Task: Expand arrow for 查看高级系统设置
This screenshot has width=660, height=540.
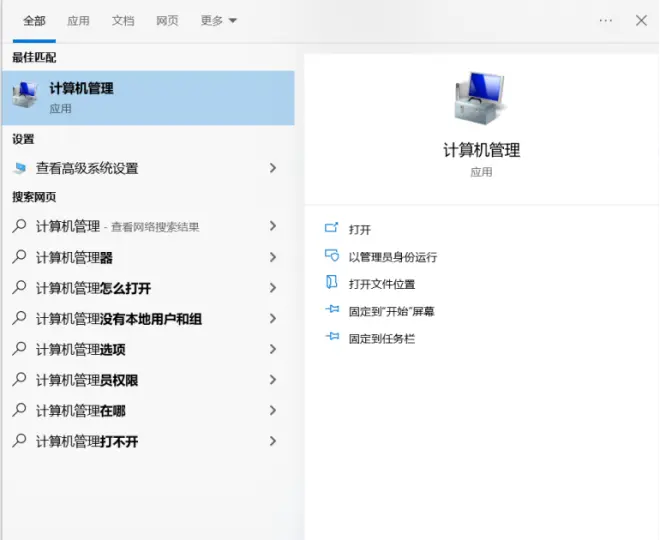Action: pyautogui.click(x=273, y=168)
